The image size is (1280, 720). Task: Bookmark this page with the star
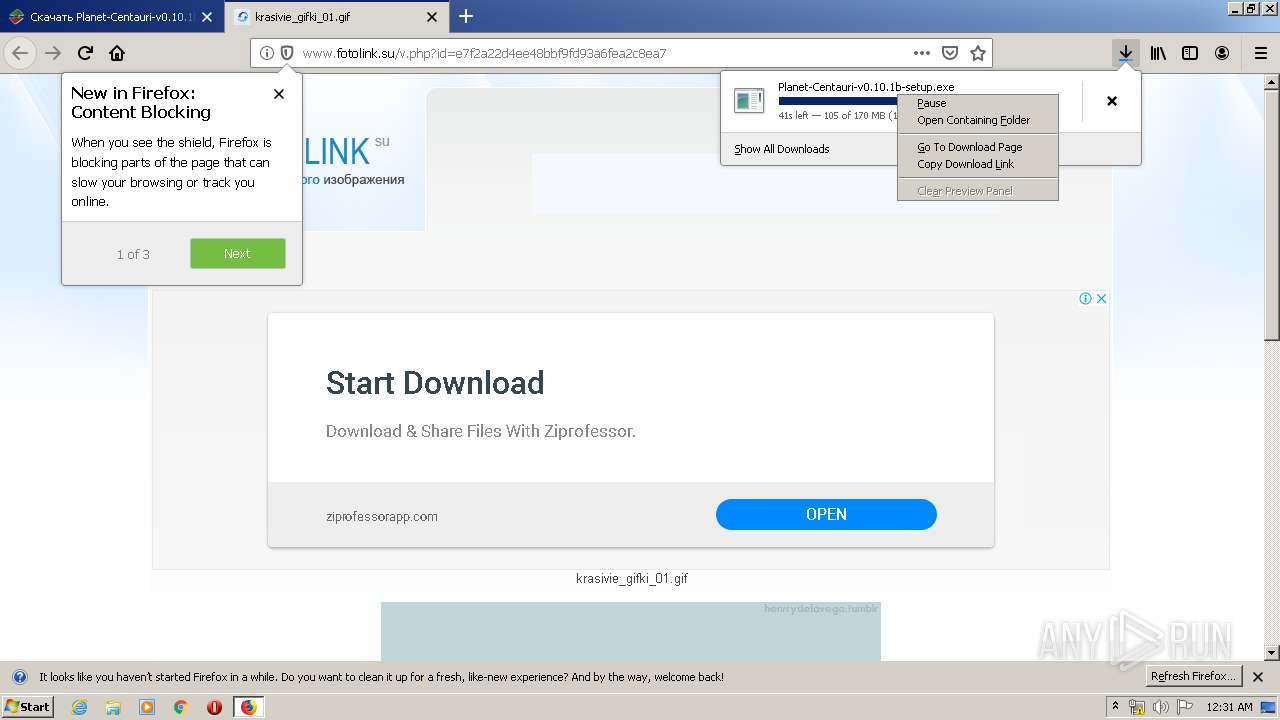[978, 53]
